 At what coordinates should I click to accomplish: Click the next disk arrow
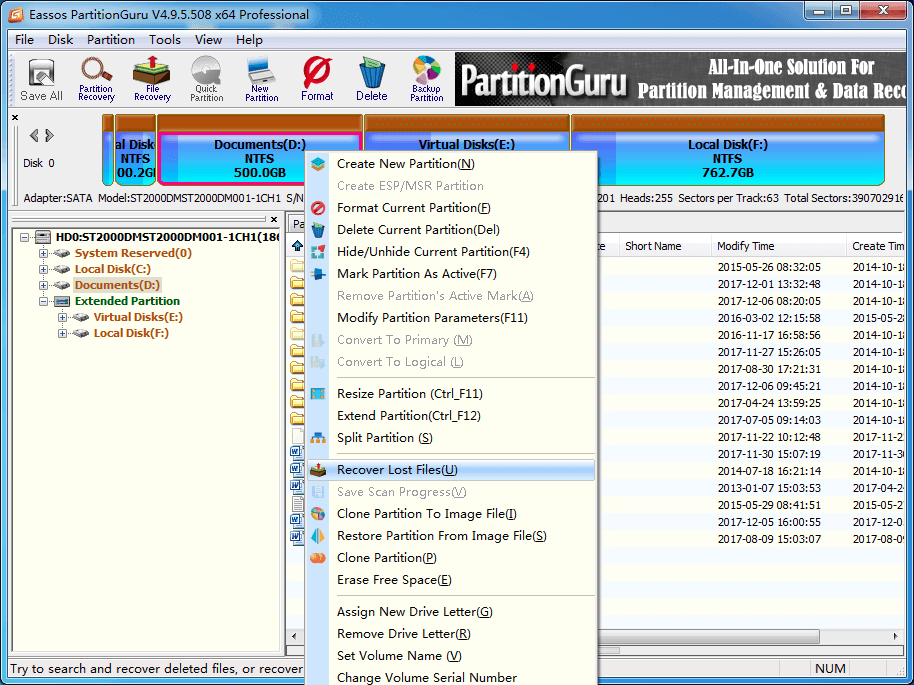coord(49,136)
